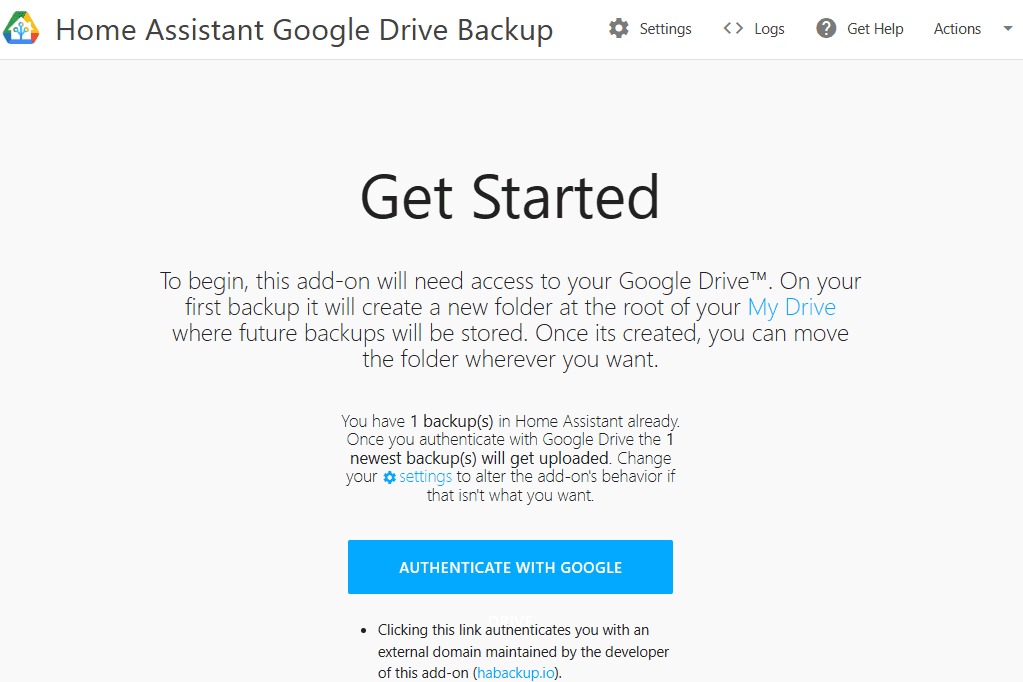This screenshot has width=1023, height=682.
Task: Visit the habackup.io link
Action: tap(516, 673)
